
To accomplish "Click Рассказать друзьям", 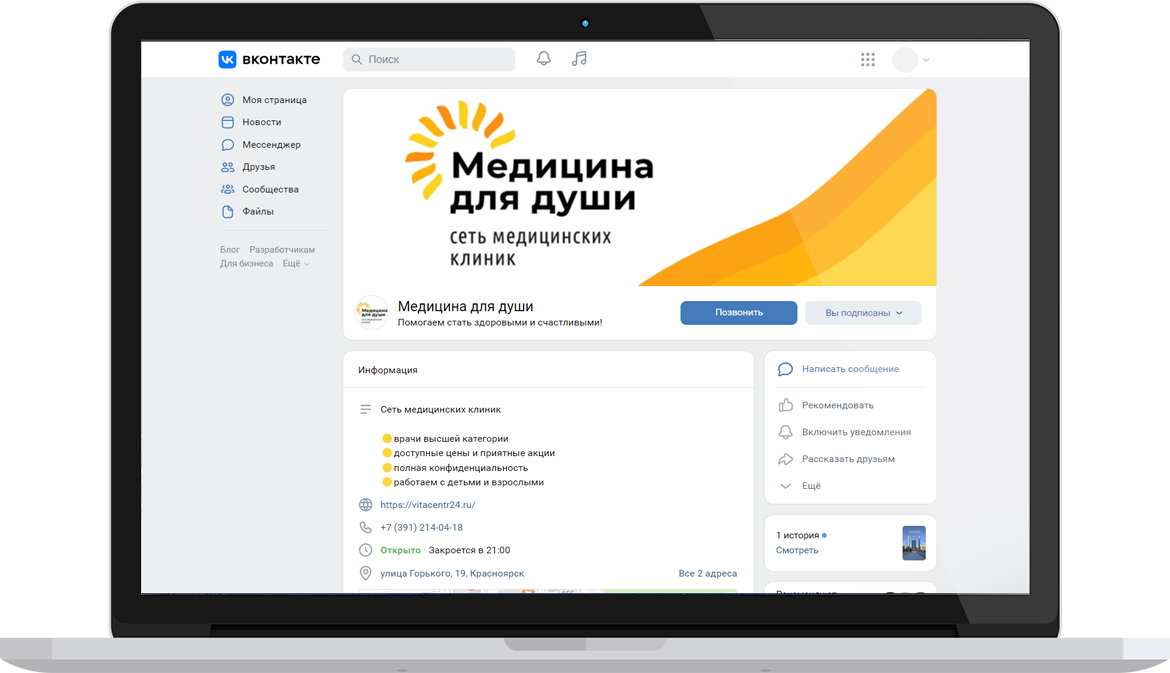I will click(x=848, y=459).
